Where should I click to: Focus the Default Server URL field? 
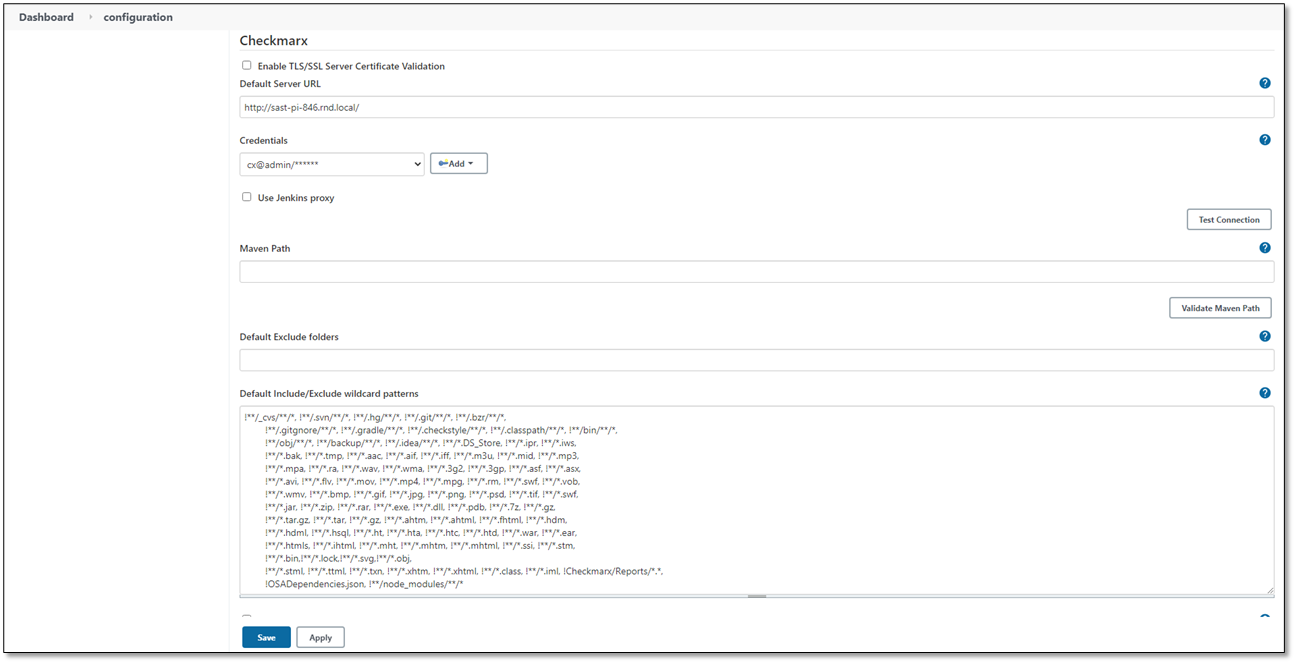click(757, 107)
